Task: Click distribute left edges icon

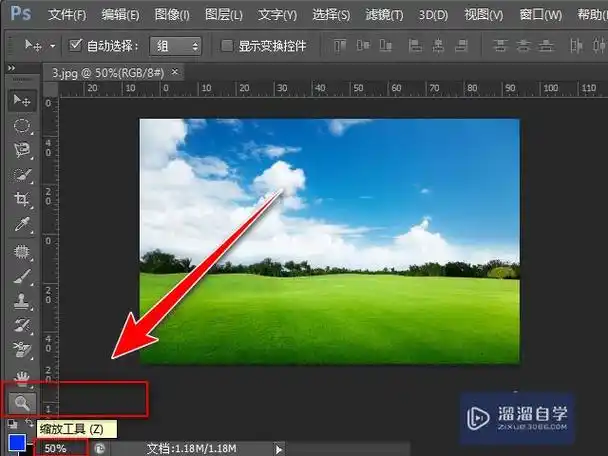Action: (576, 46)
